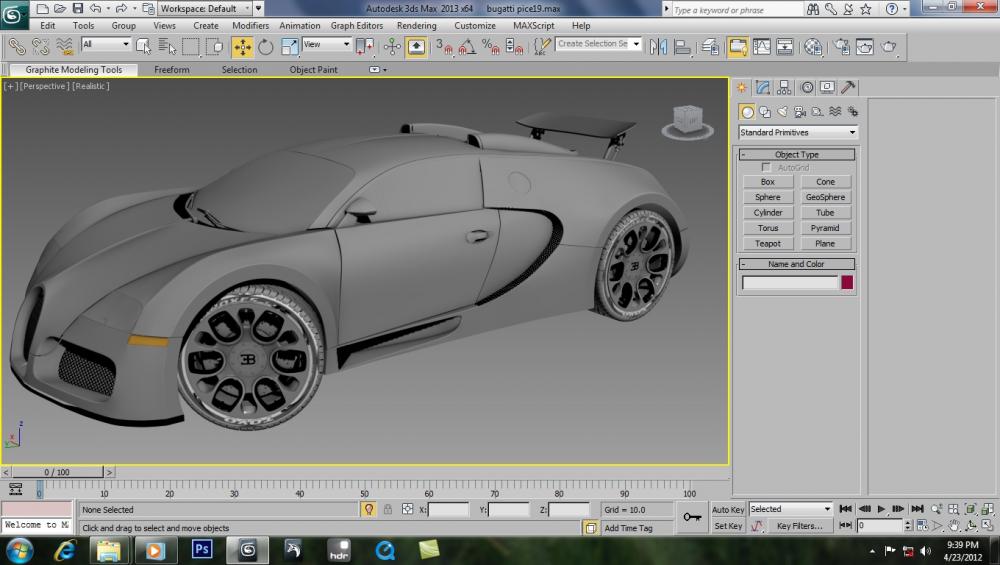1000x565 pixels.
Task: Toggle Keyboard Shortcut Override
Action: 416,47
